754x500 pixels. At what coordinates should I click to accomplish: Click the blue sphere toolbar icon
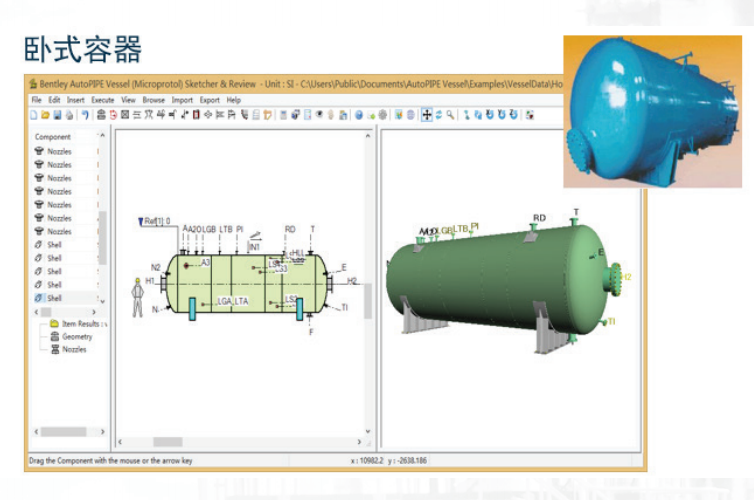[359, 115]
